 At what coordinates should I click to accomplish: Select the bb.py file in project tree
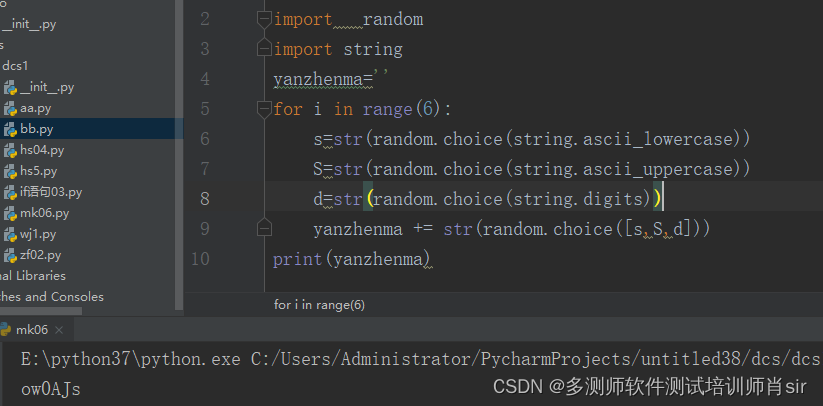click(x=37, y=129)
